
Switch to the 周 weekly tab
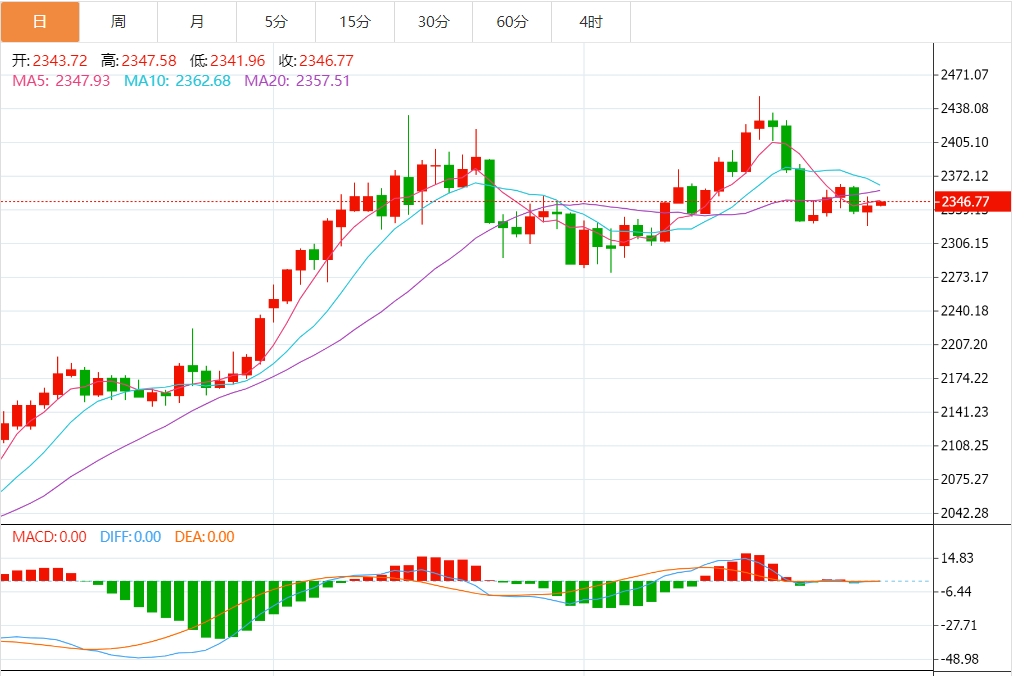[x=118, y=22]
